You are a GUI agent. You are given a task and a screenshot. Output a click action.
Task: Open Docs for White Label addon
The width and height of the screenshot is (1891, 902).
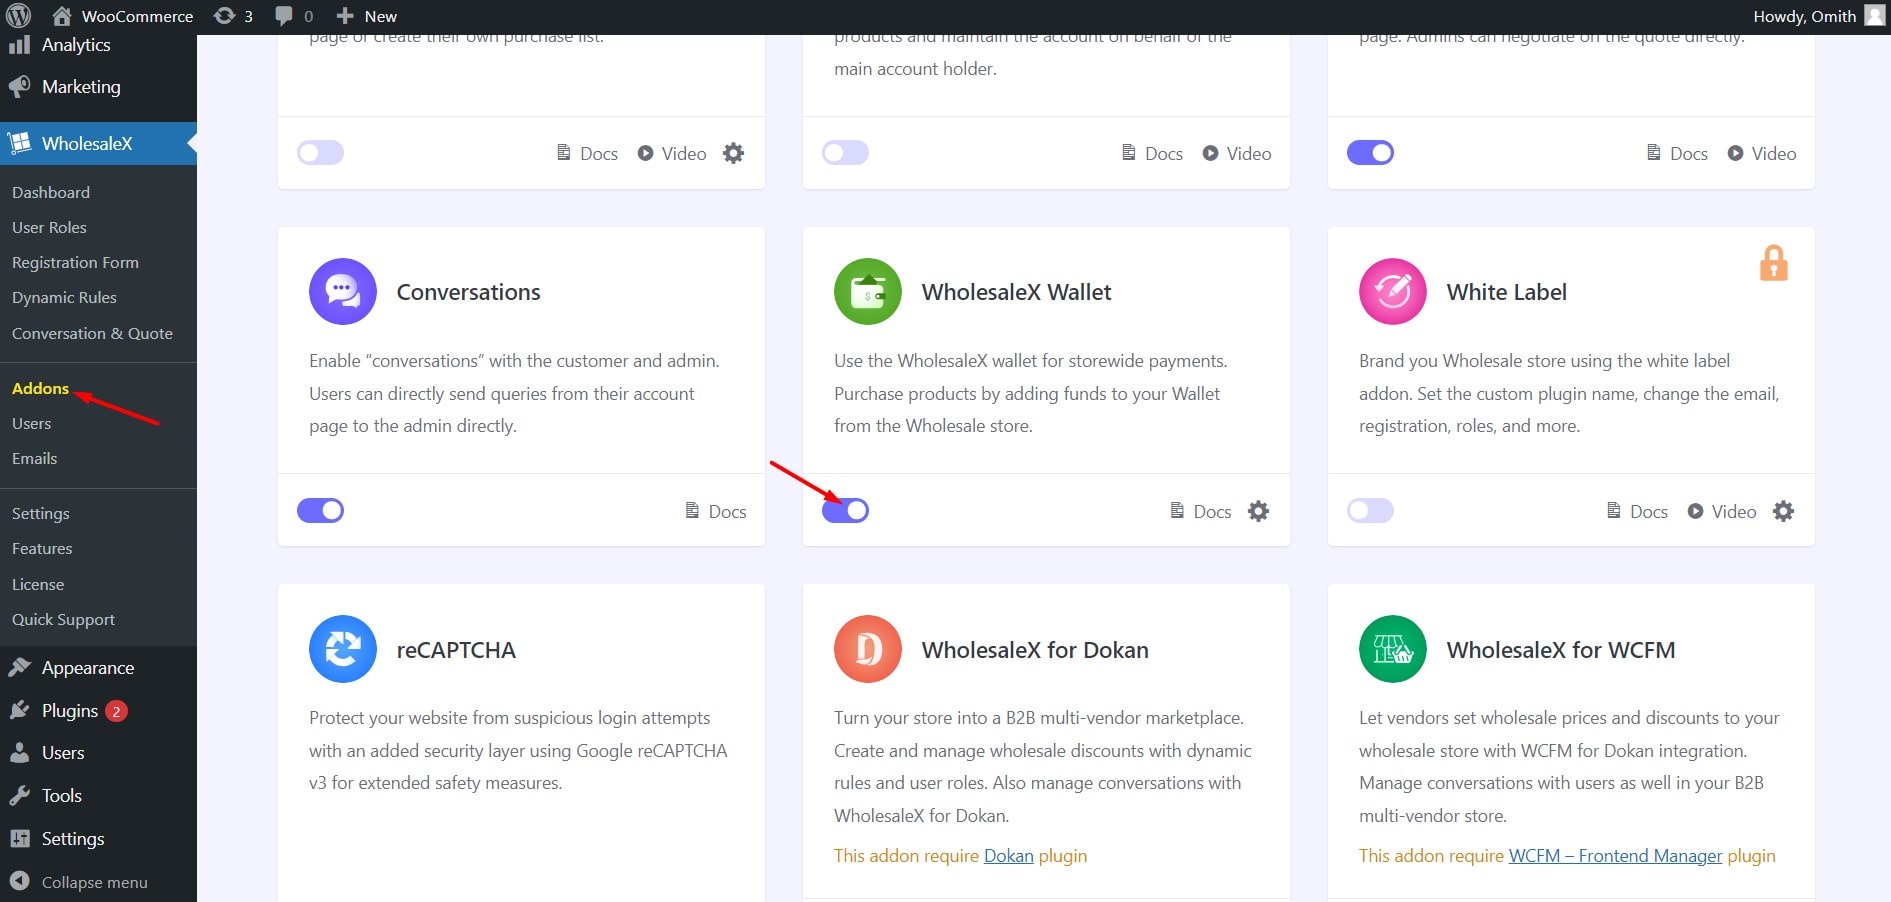(1636, 511)
